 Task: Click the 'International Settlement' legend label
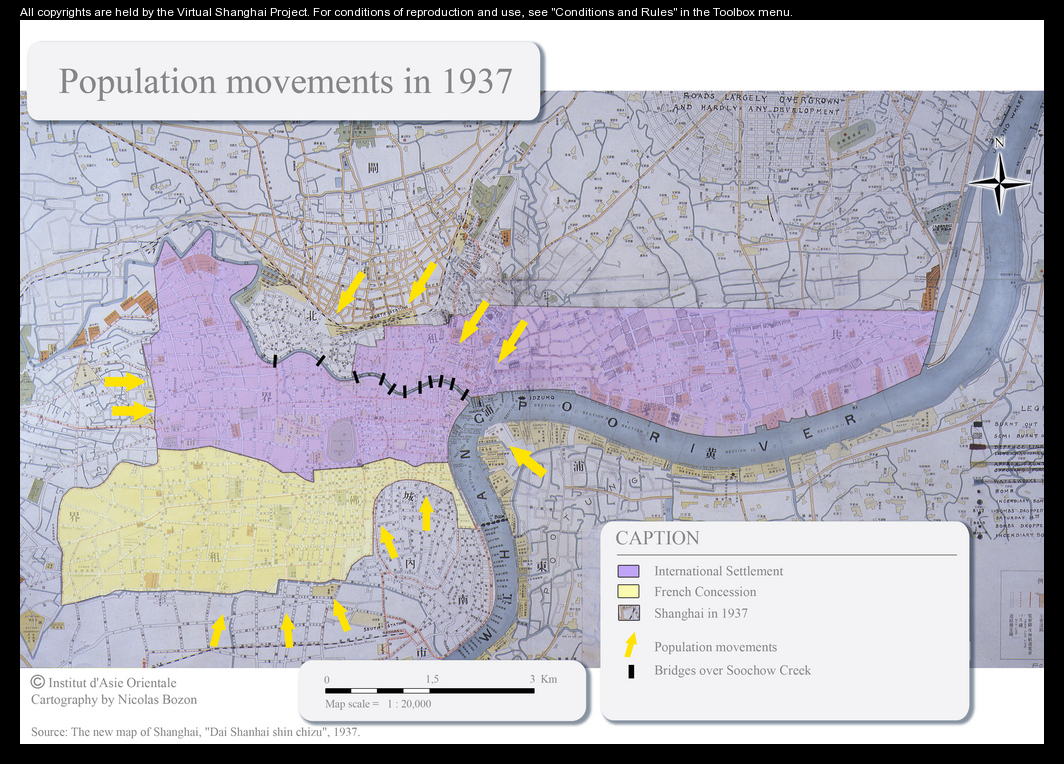point(718,571)
